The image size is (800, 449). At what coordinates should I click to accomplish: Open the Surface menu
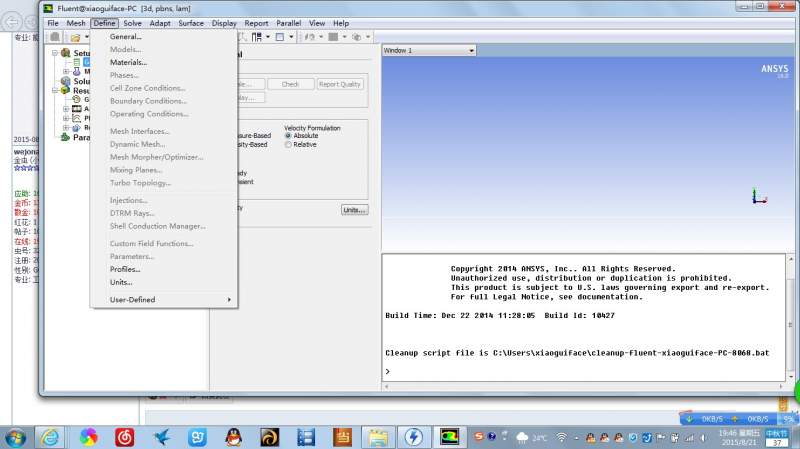click(191, 23)
